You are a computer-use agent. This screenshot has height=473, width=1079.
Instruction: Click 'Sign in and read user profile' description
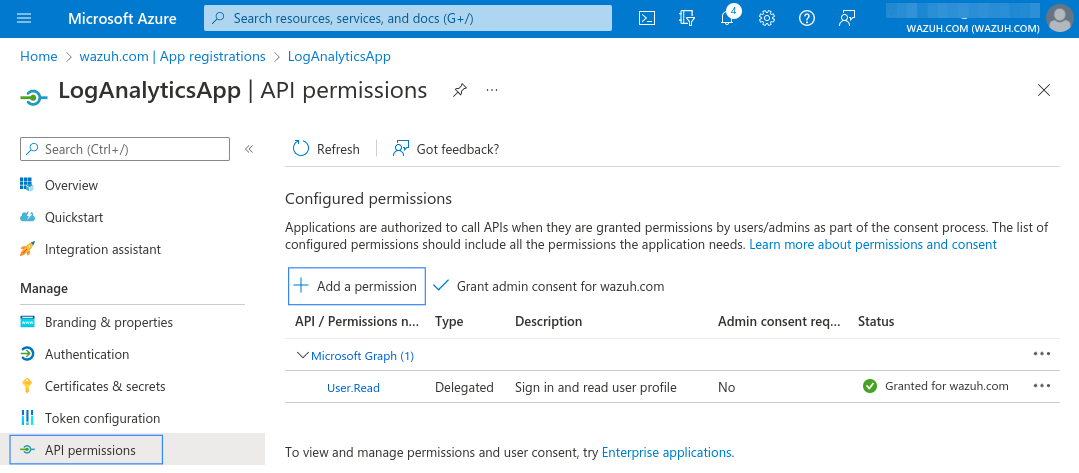[x=596, y=388]
